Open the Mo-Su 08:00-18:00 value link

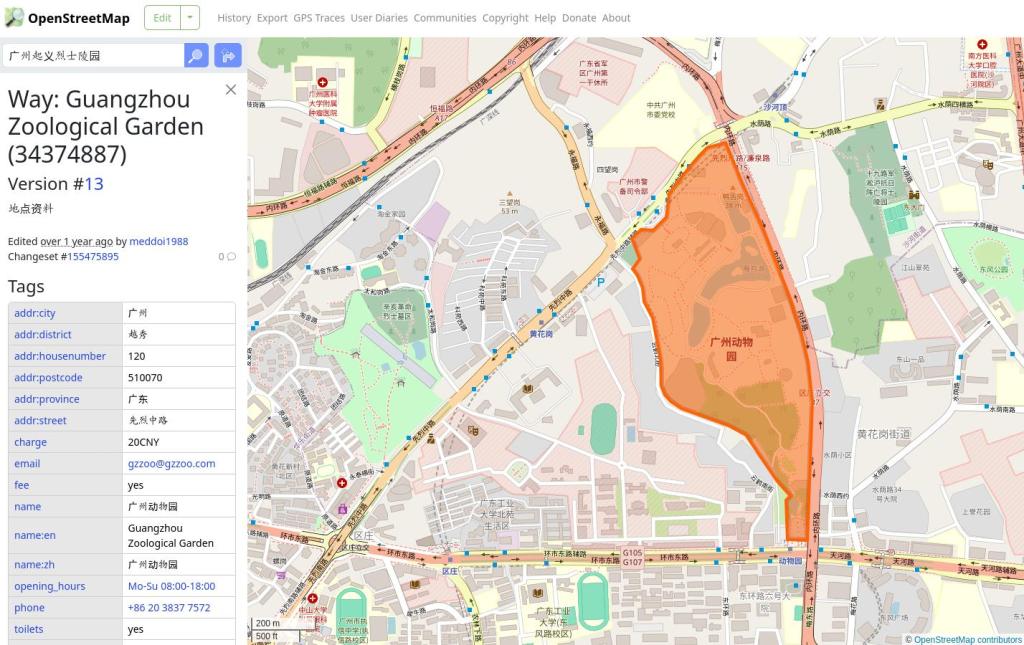tap(171, 586)
